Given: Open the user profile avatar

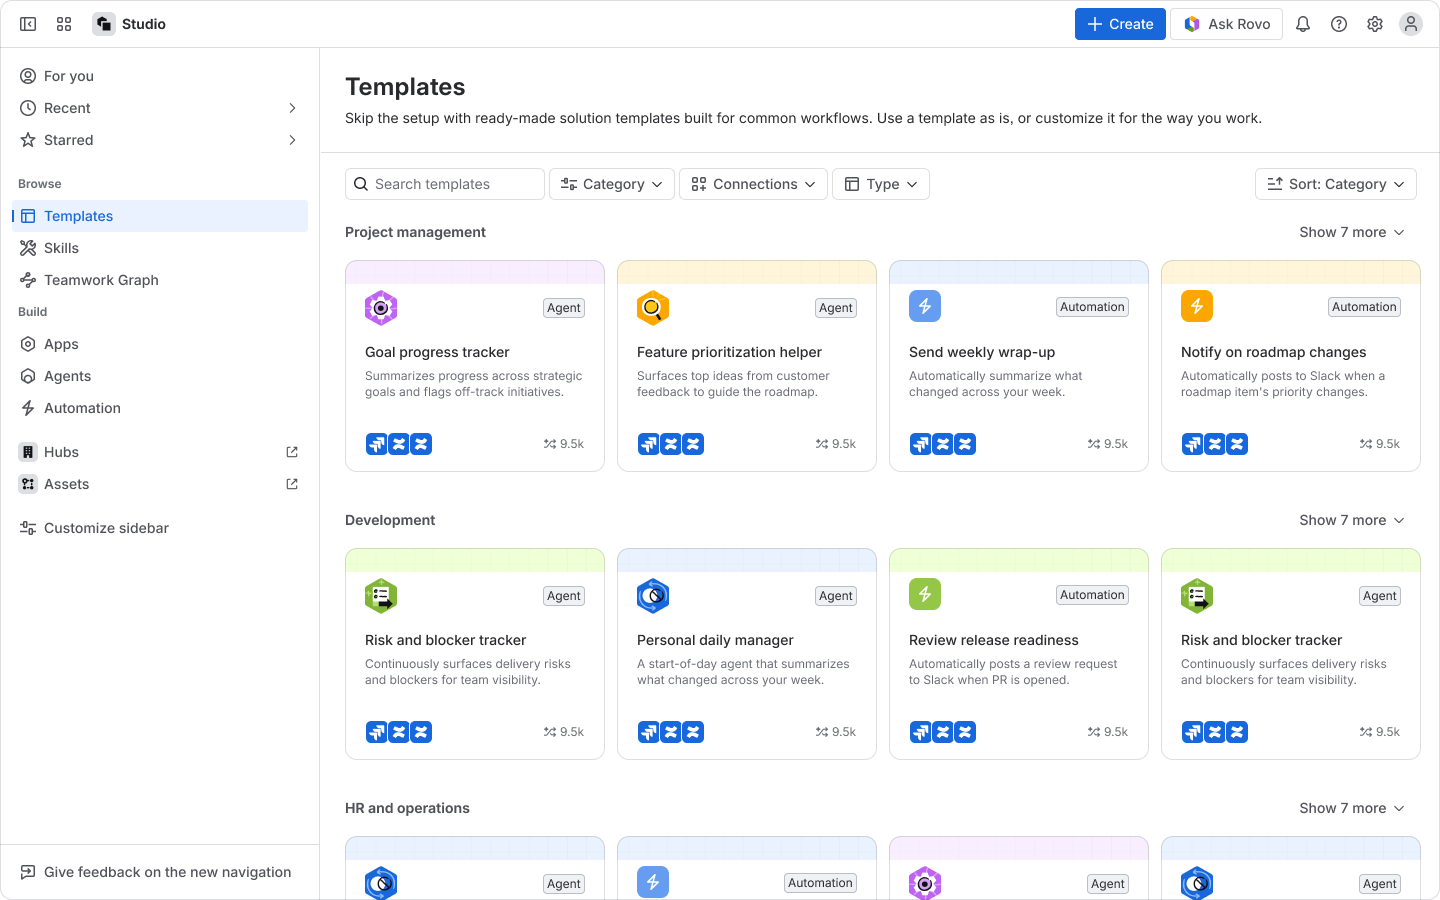Looking at the screenshot, I should [1411, 24].
